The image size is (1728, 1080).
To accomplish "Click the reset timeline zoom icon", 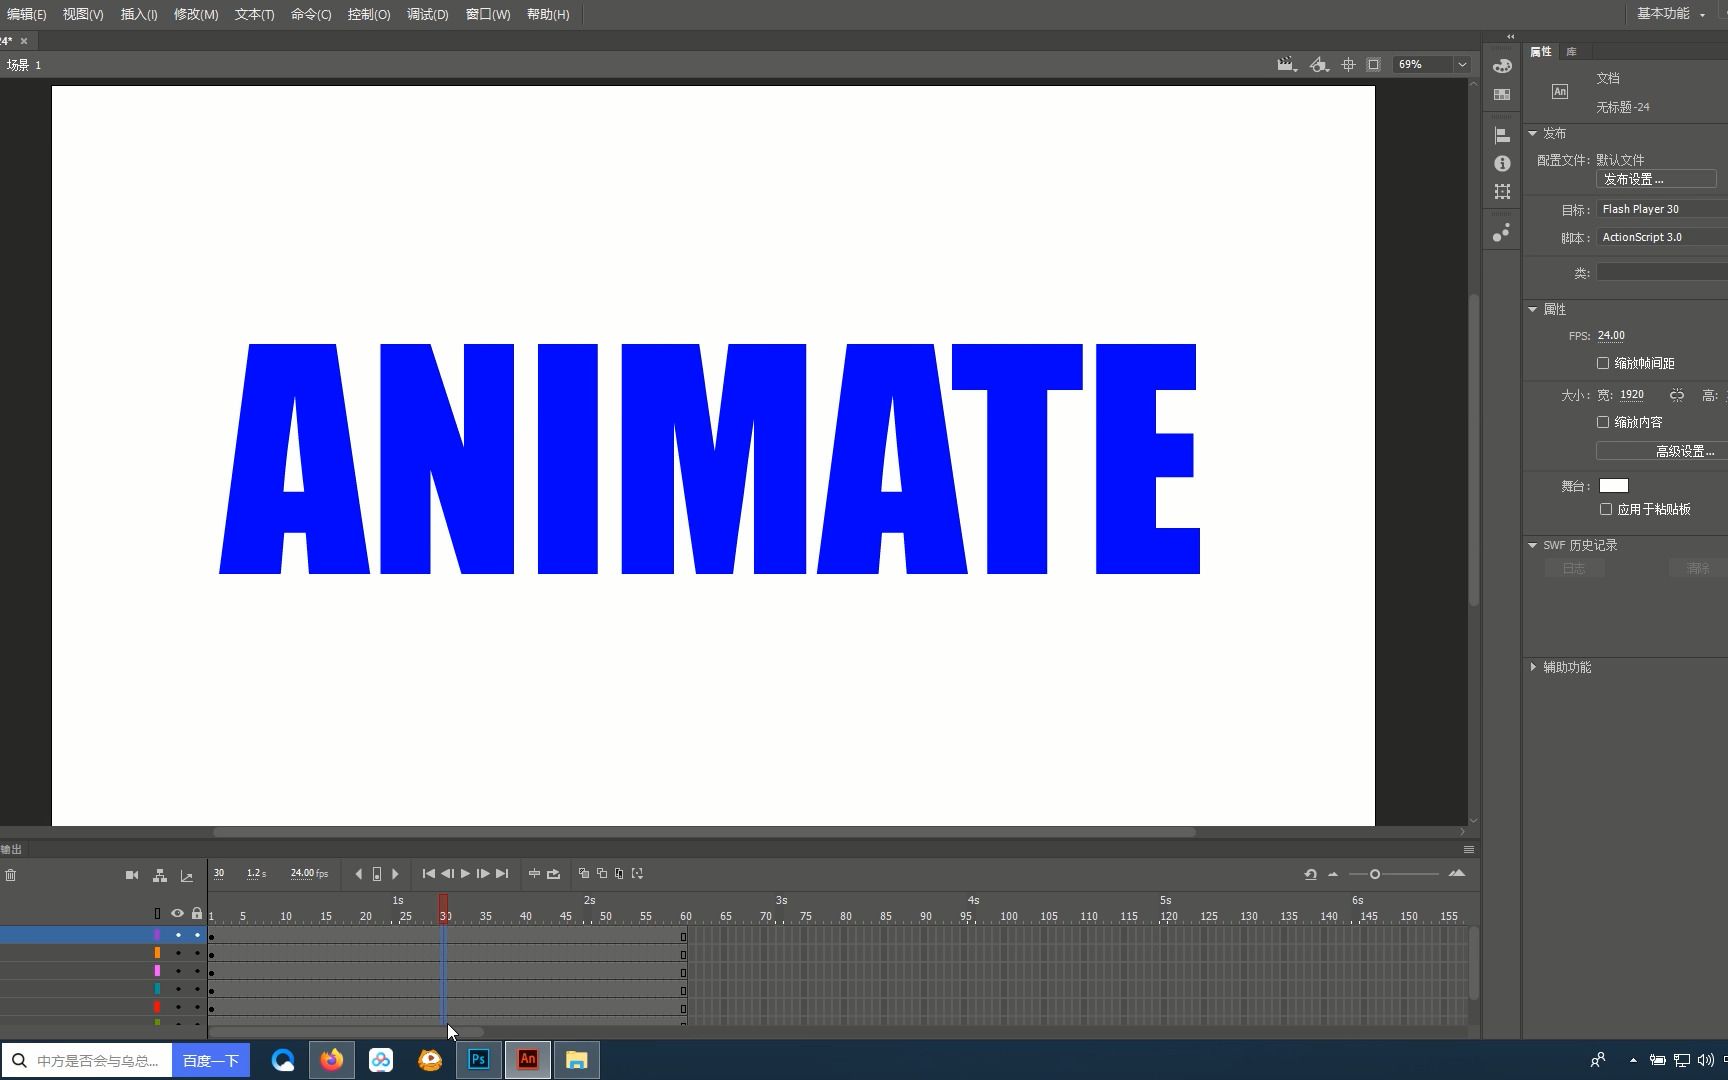I will tap(1310, 874).
